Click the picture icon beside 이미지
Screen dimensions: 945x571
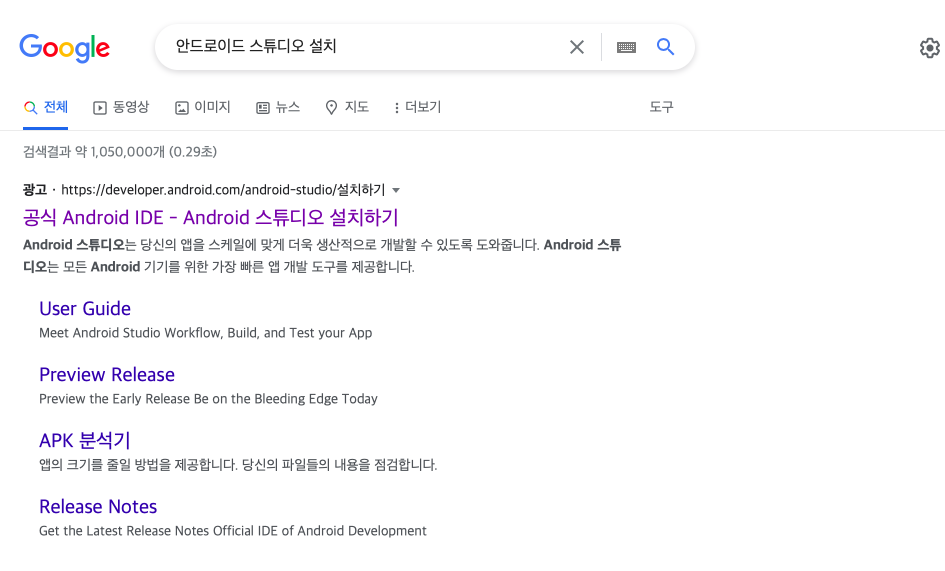pyautogui.click(x=181, y=108)
